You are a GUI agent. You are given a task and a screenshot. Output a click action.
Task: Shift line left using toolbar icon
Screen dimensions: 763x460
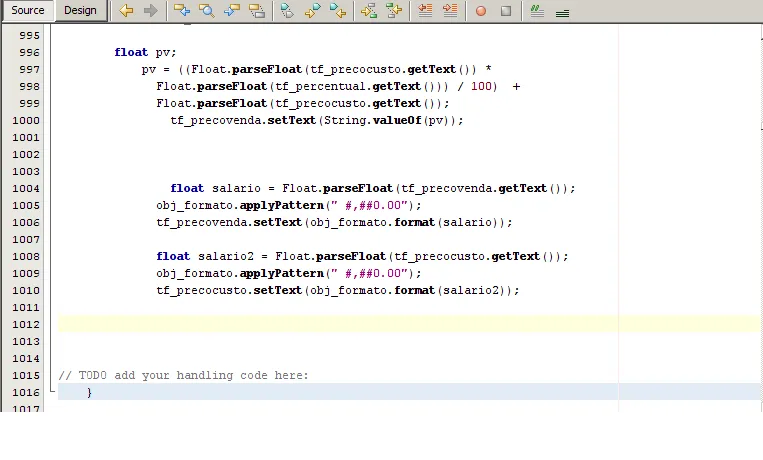tap(425, 11)
